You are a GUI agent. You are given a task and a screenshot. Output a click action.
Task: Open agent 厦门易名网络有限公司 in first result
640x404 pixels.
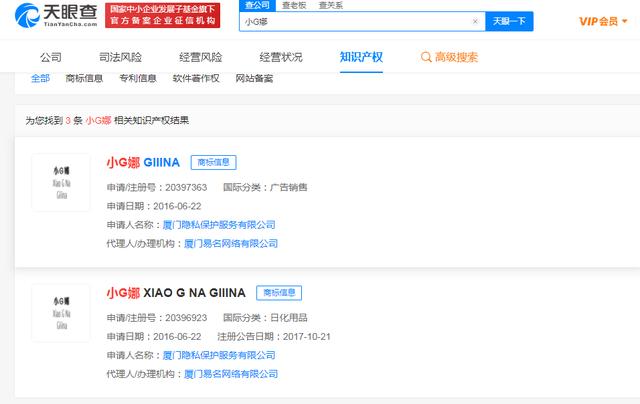click(231, 244)
